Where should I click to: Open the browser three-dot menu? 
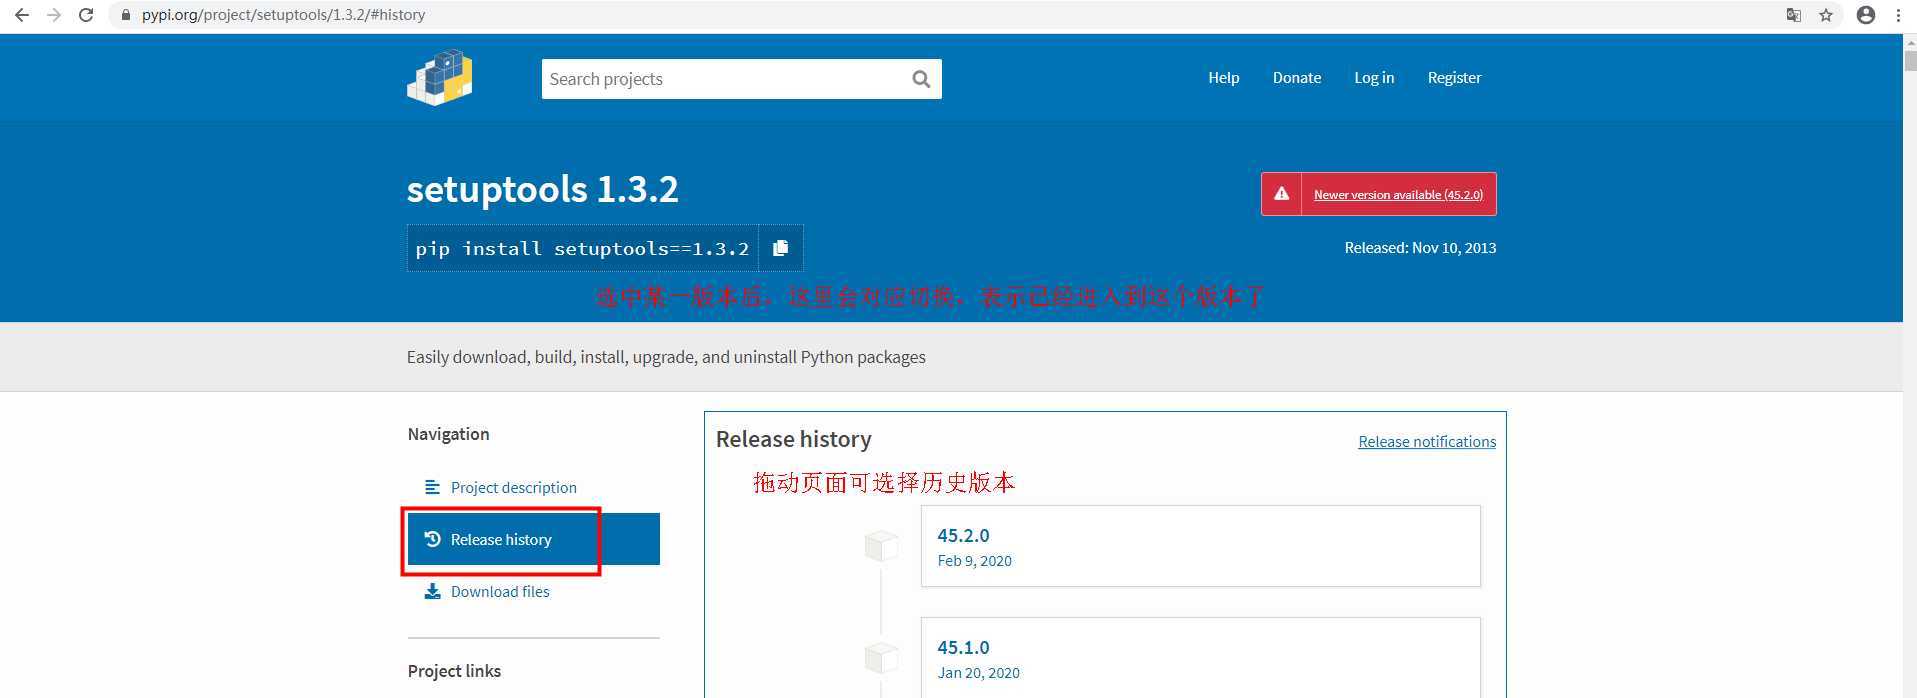coord(1899,15)
